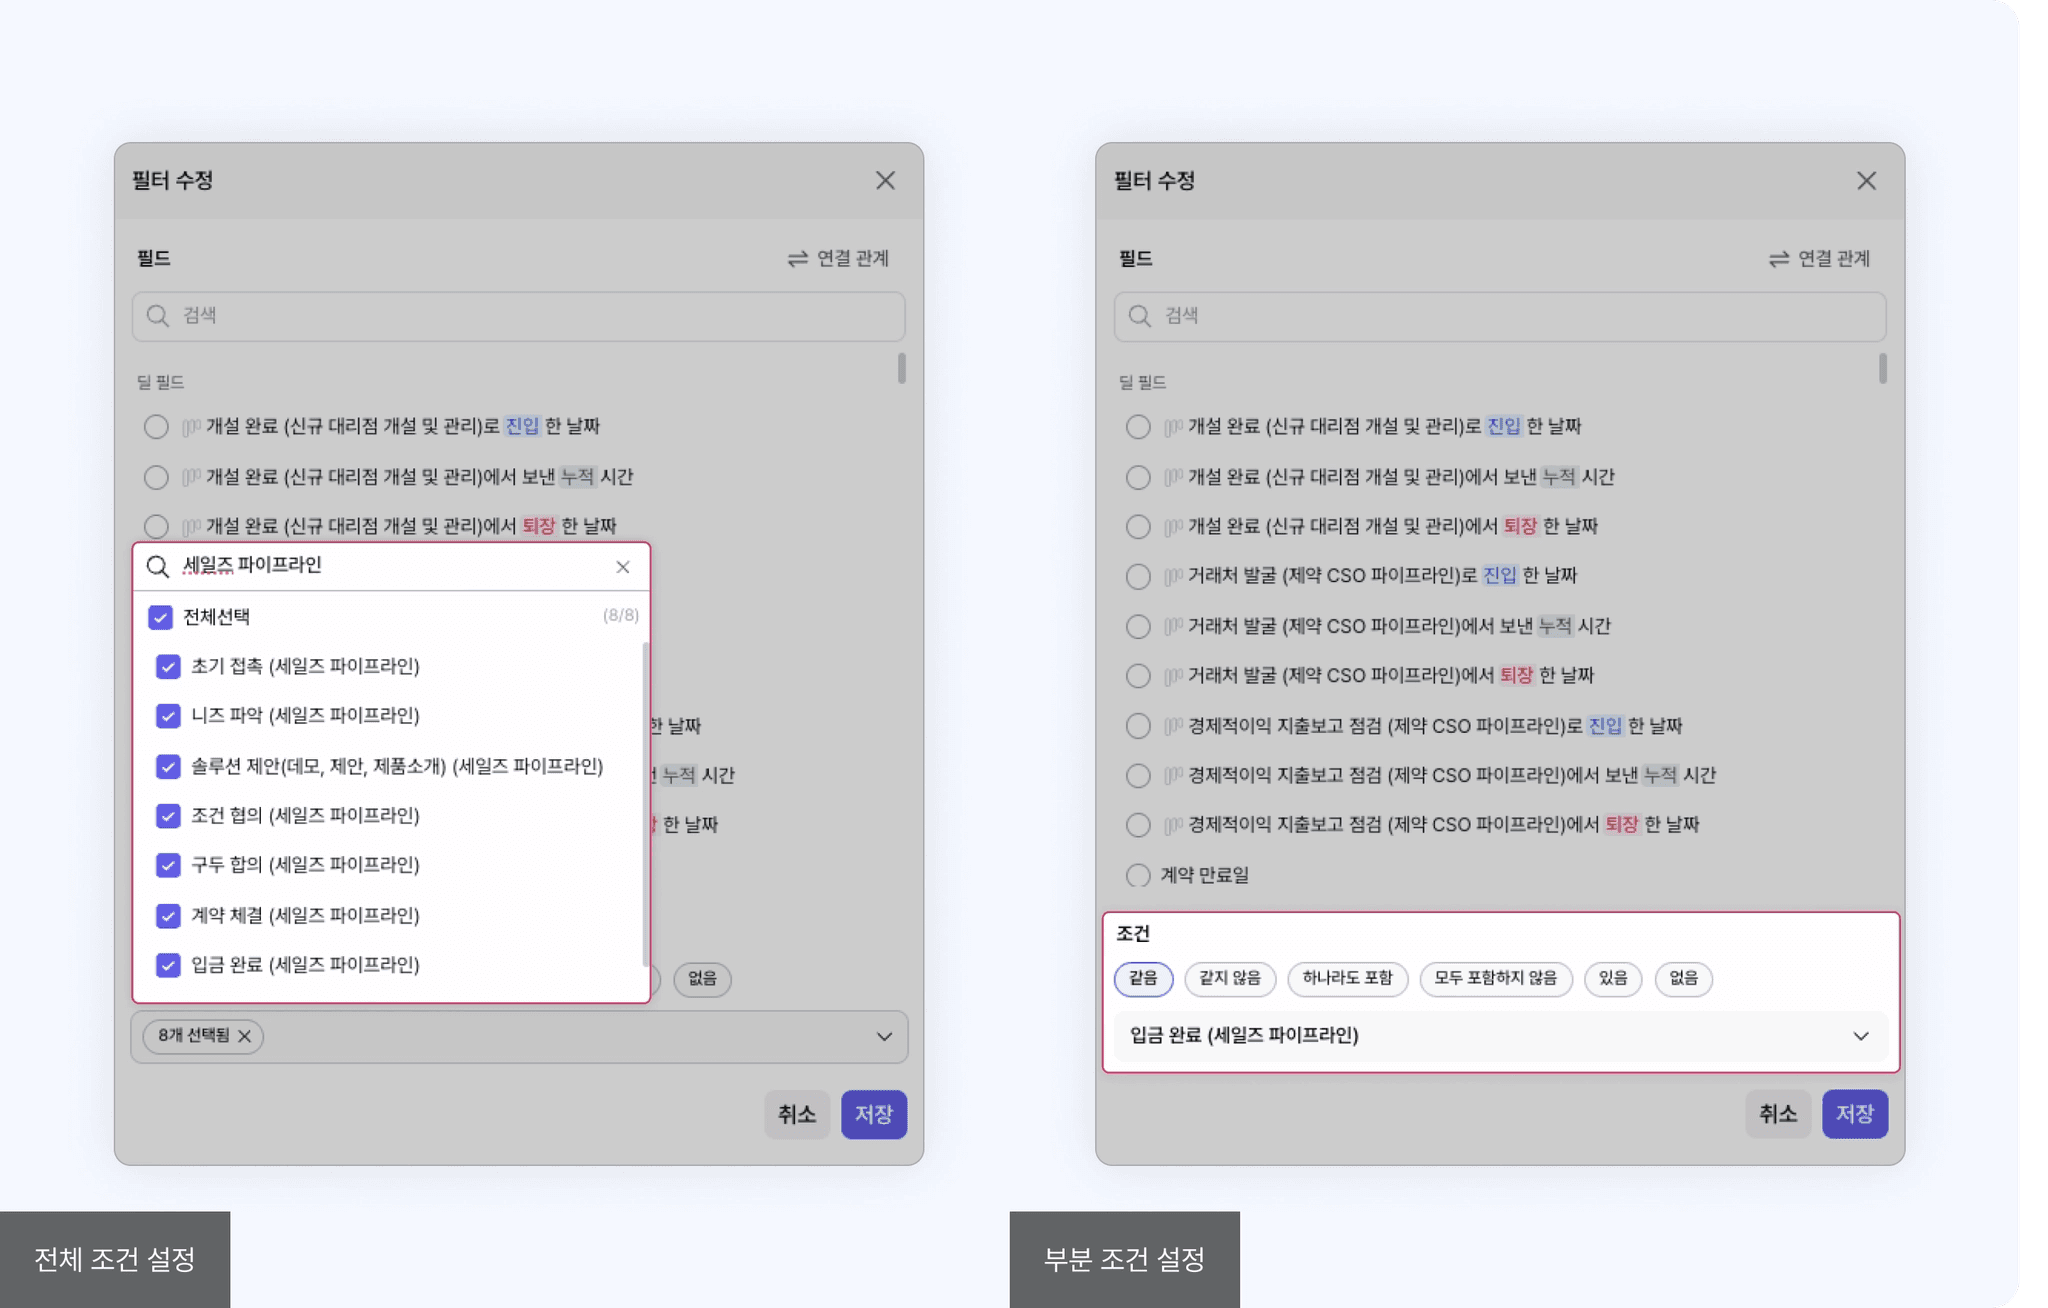Image resolution: width=2048 pixels, height=1308 pixels.
Task: Click search magnifier in left 필드 search box
Action: pyautogui.click(x=157, y=316)
